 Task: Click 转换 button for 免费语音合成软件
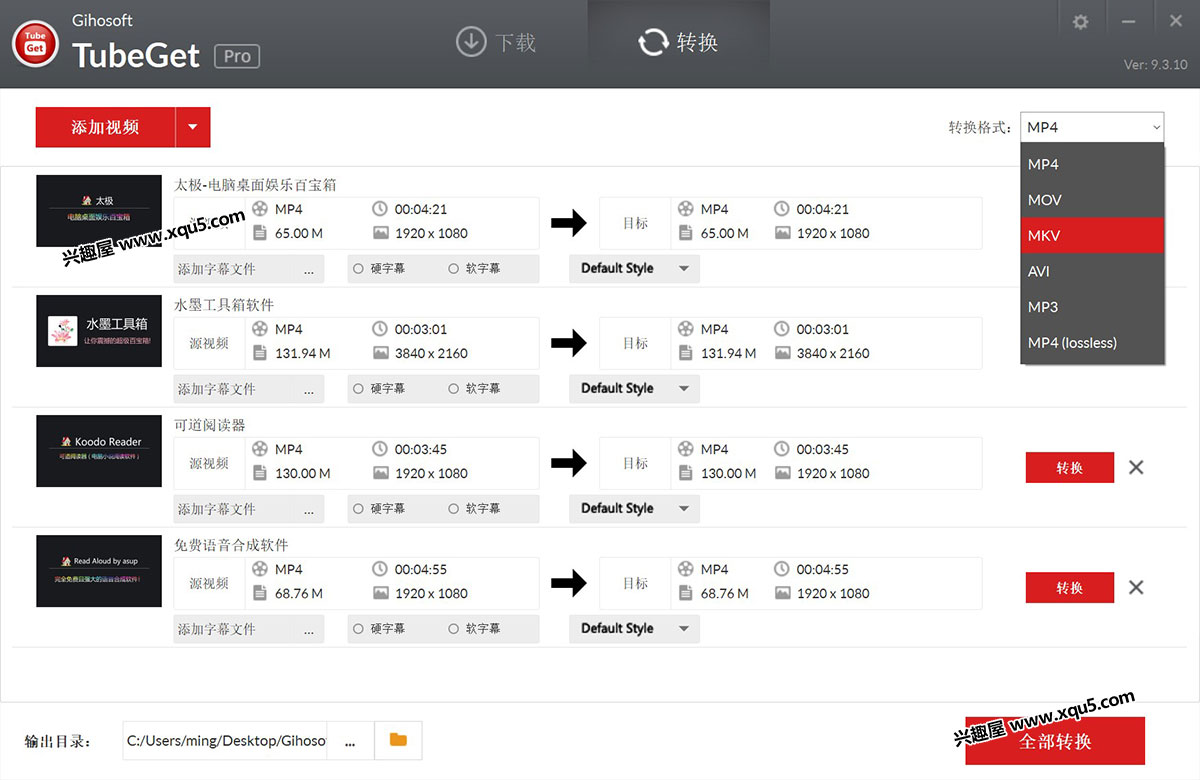tap(1070, 587)
